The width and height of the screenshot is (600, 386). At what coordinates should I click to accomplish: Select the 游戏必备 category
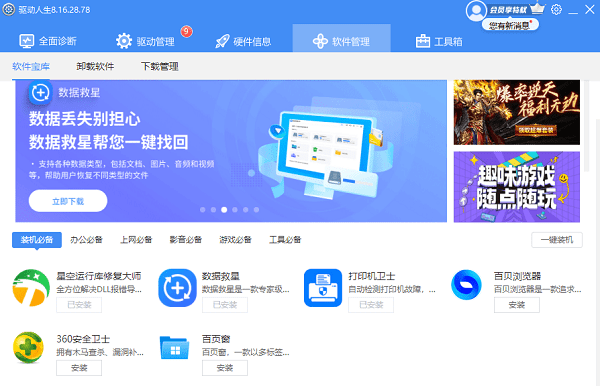(x=235, y=240)
